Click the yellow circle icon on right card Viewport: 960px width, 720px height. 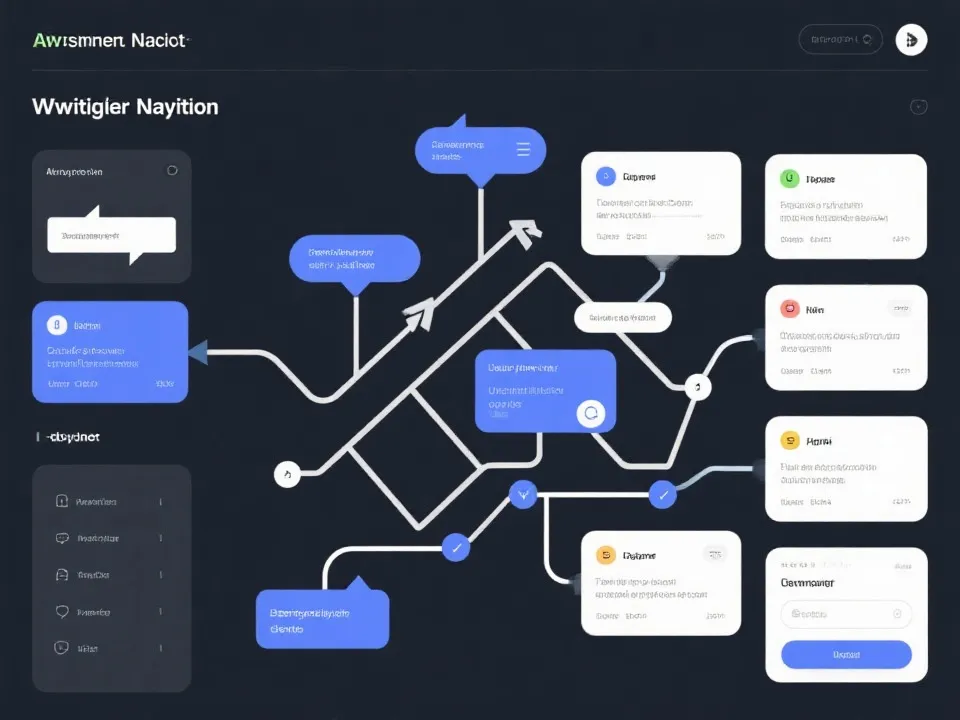coord(789,440)
